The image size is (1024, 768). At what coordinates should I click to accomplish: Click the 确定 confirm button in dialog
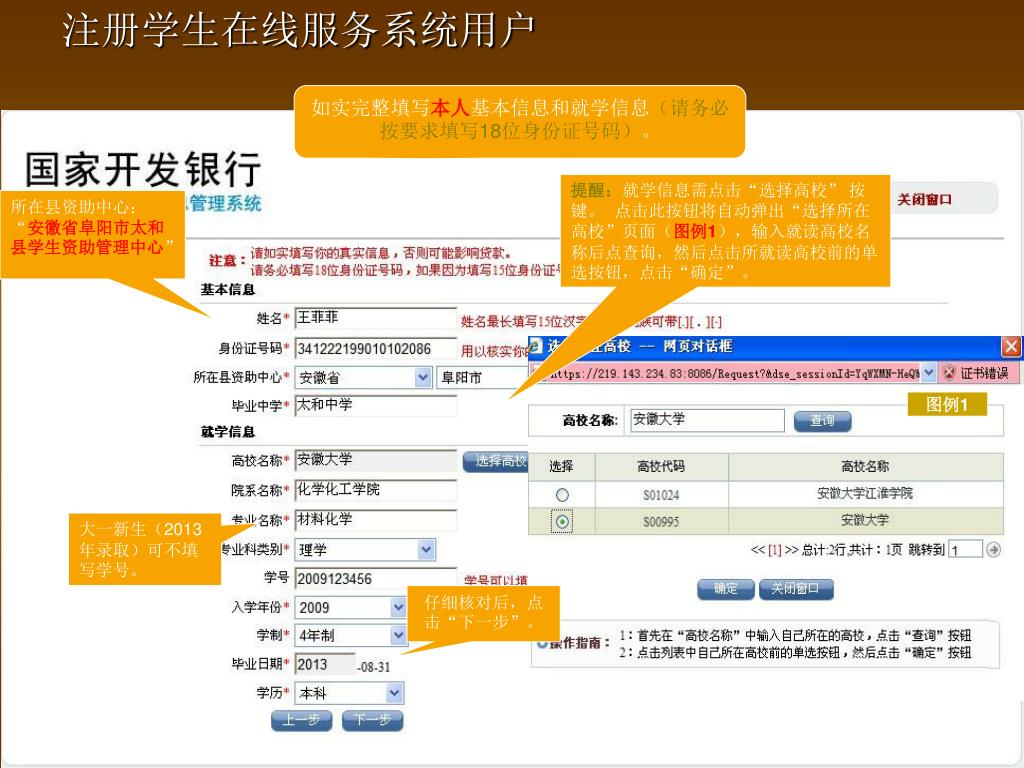point(726,589)
